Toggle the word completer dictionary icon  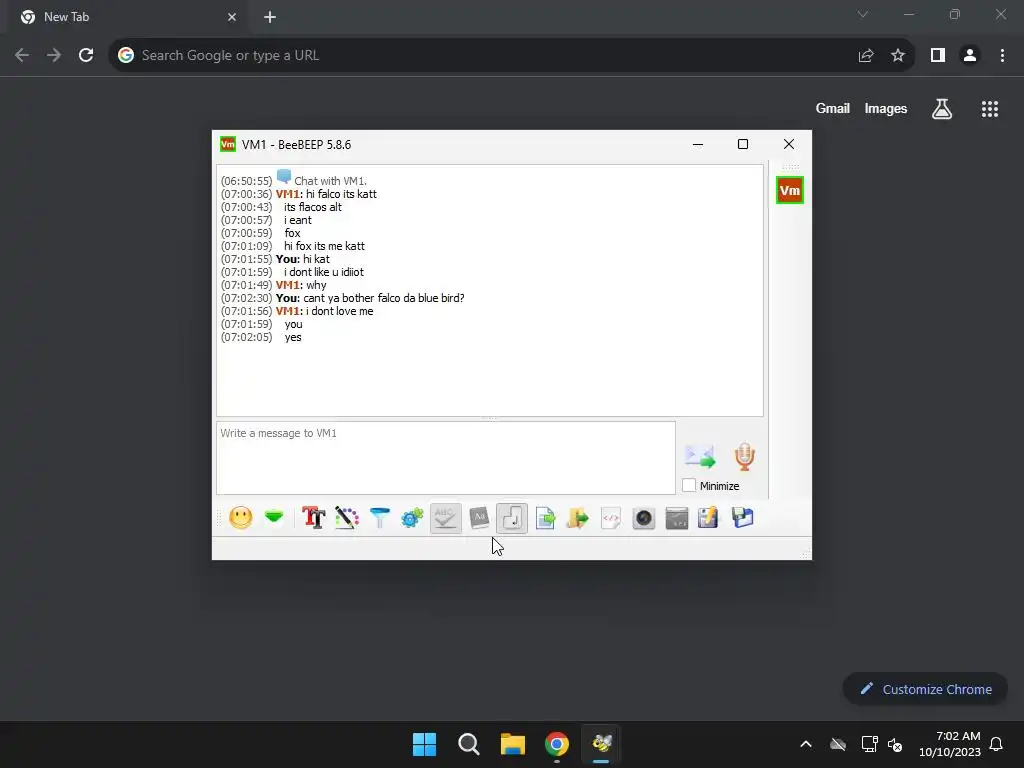[x=479, y=518]
